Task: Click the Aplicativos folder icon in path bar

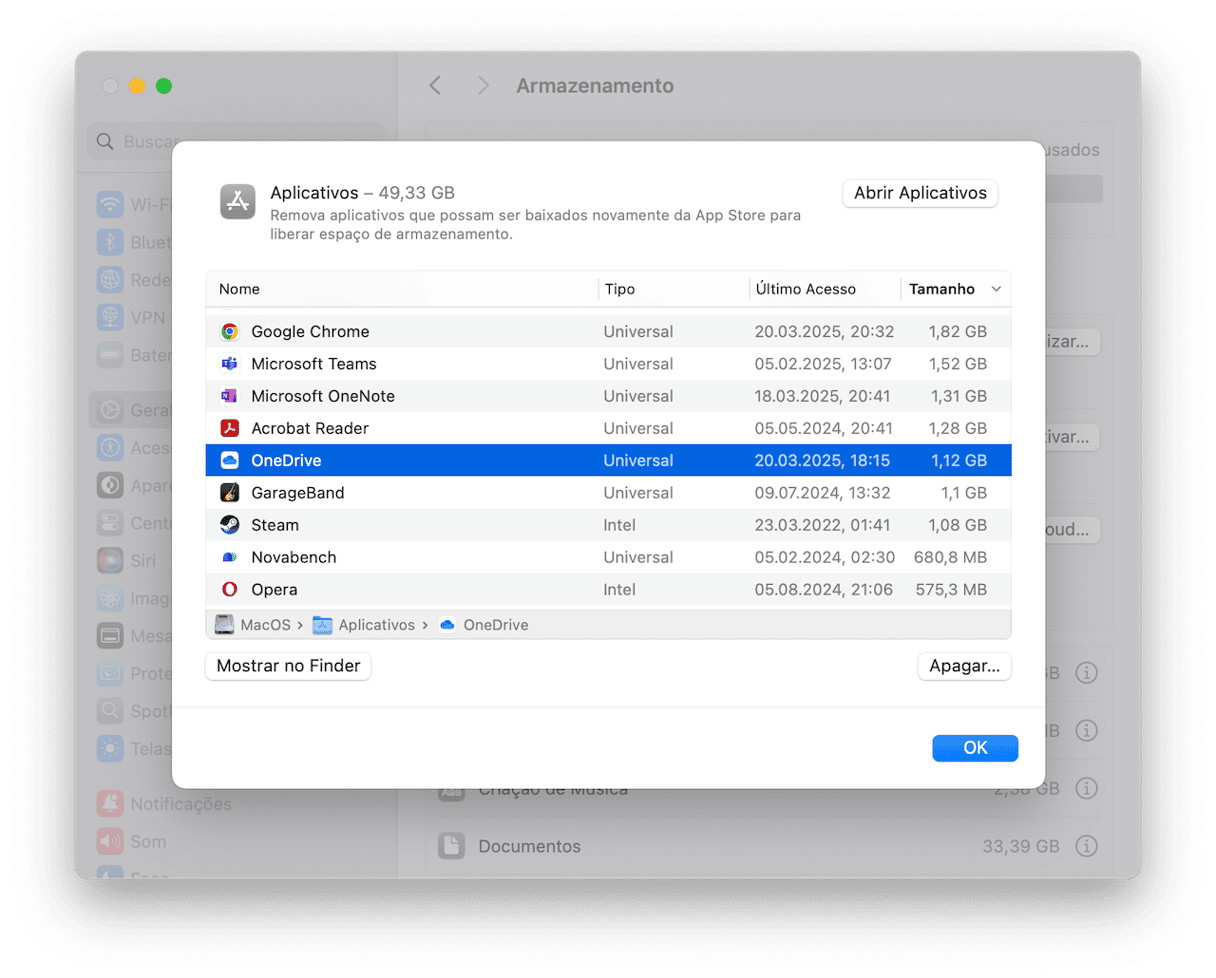Action: click(322, 625)
